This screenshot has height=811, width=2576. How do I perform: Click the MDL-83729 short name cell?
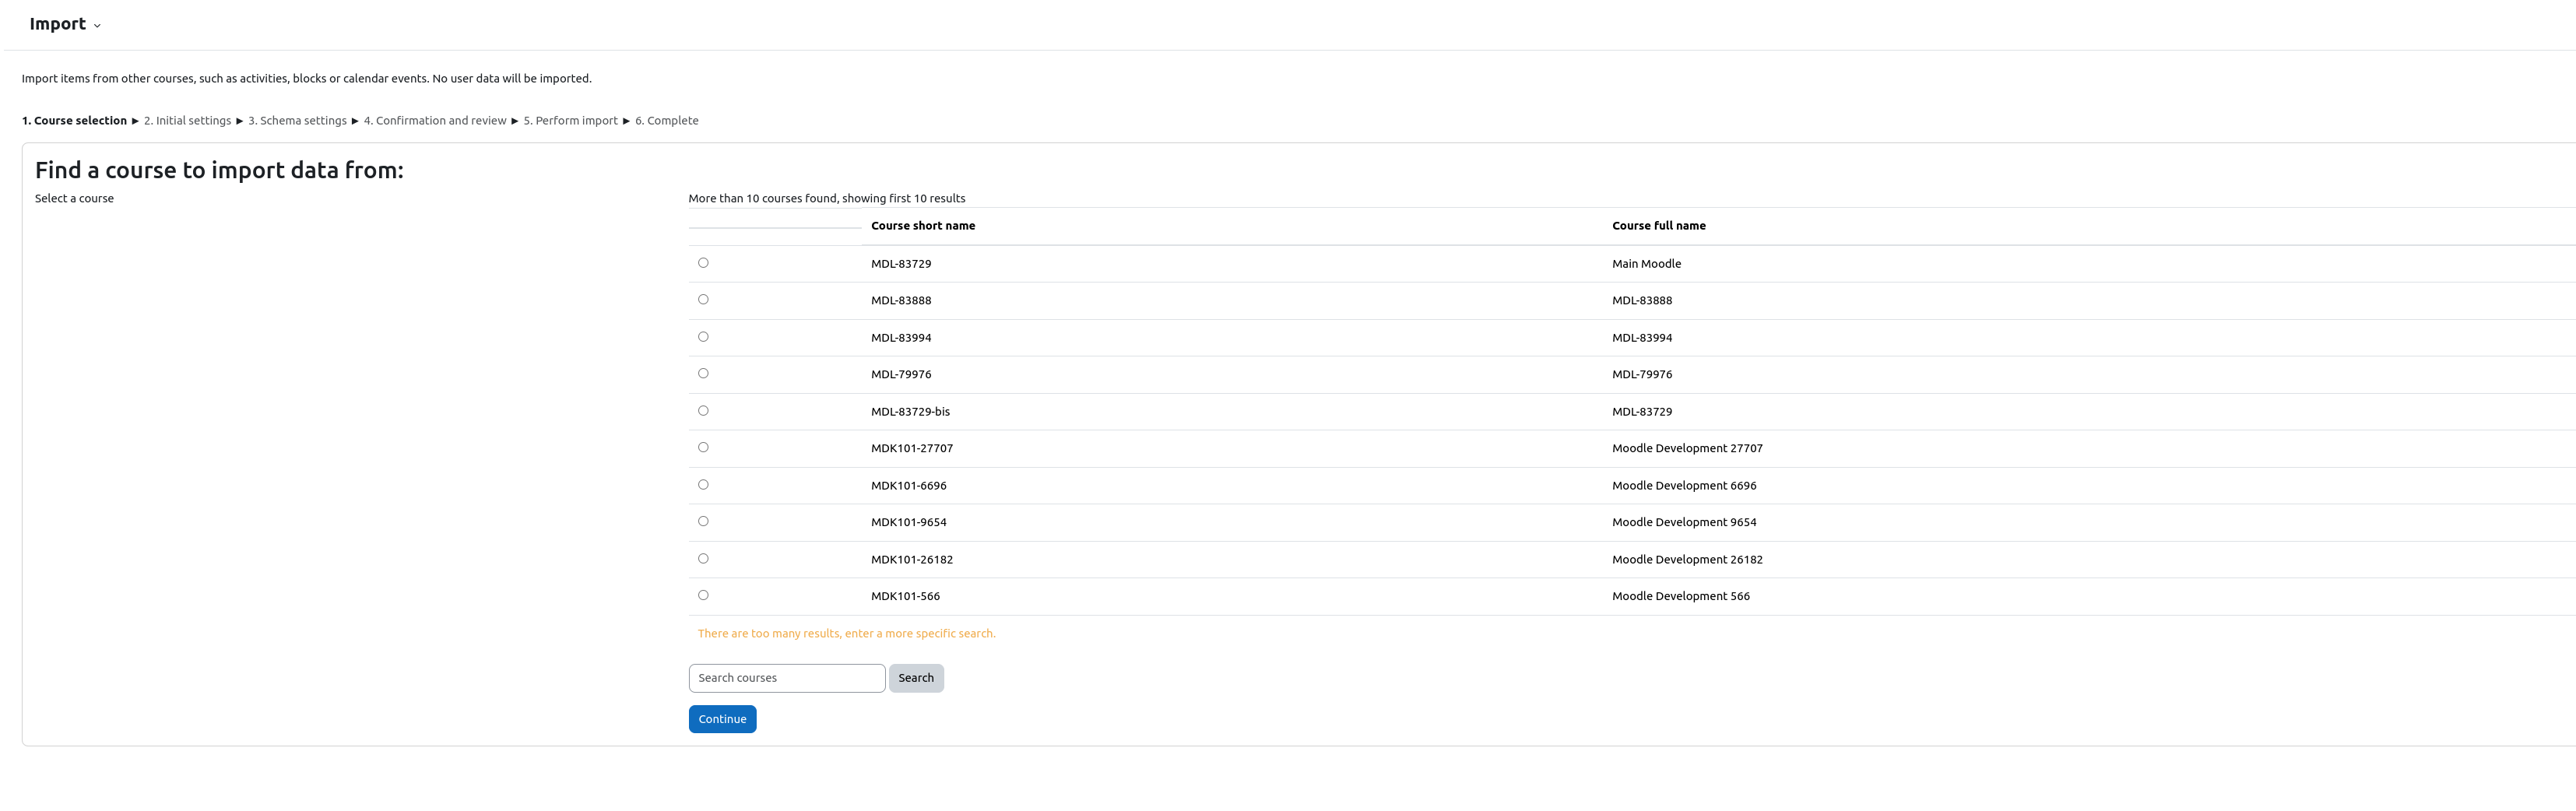tap(901, 264)
